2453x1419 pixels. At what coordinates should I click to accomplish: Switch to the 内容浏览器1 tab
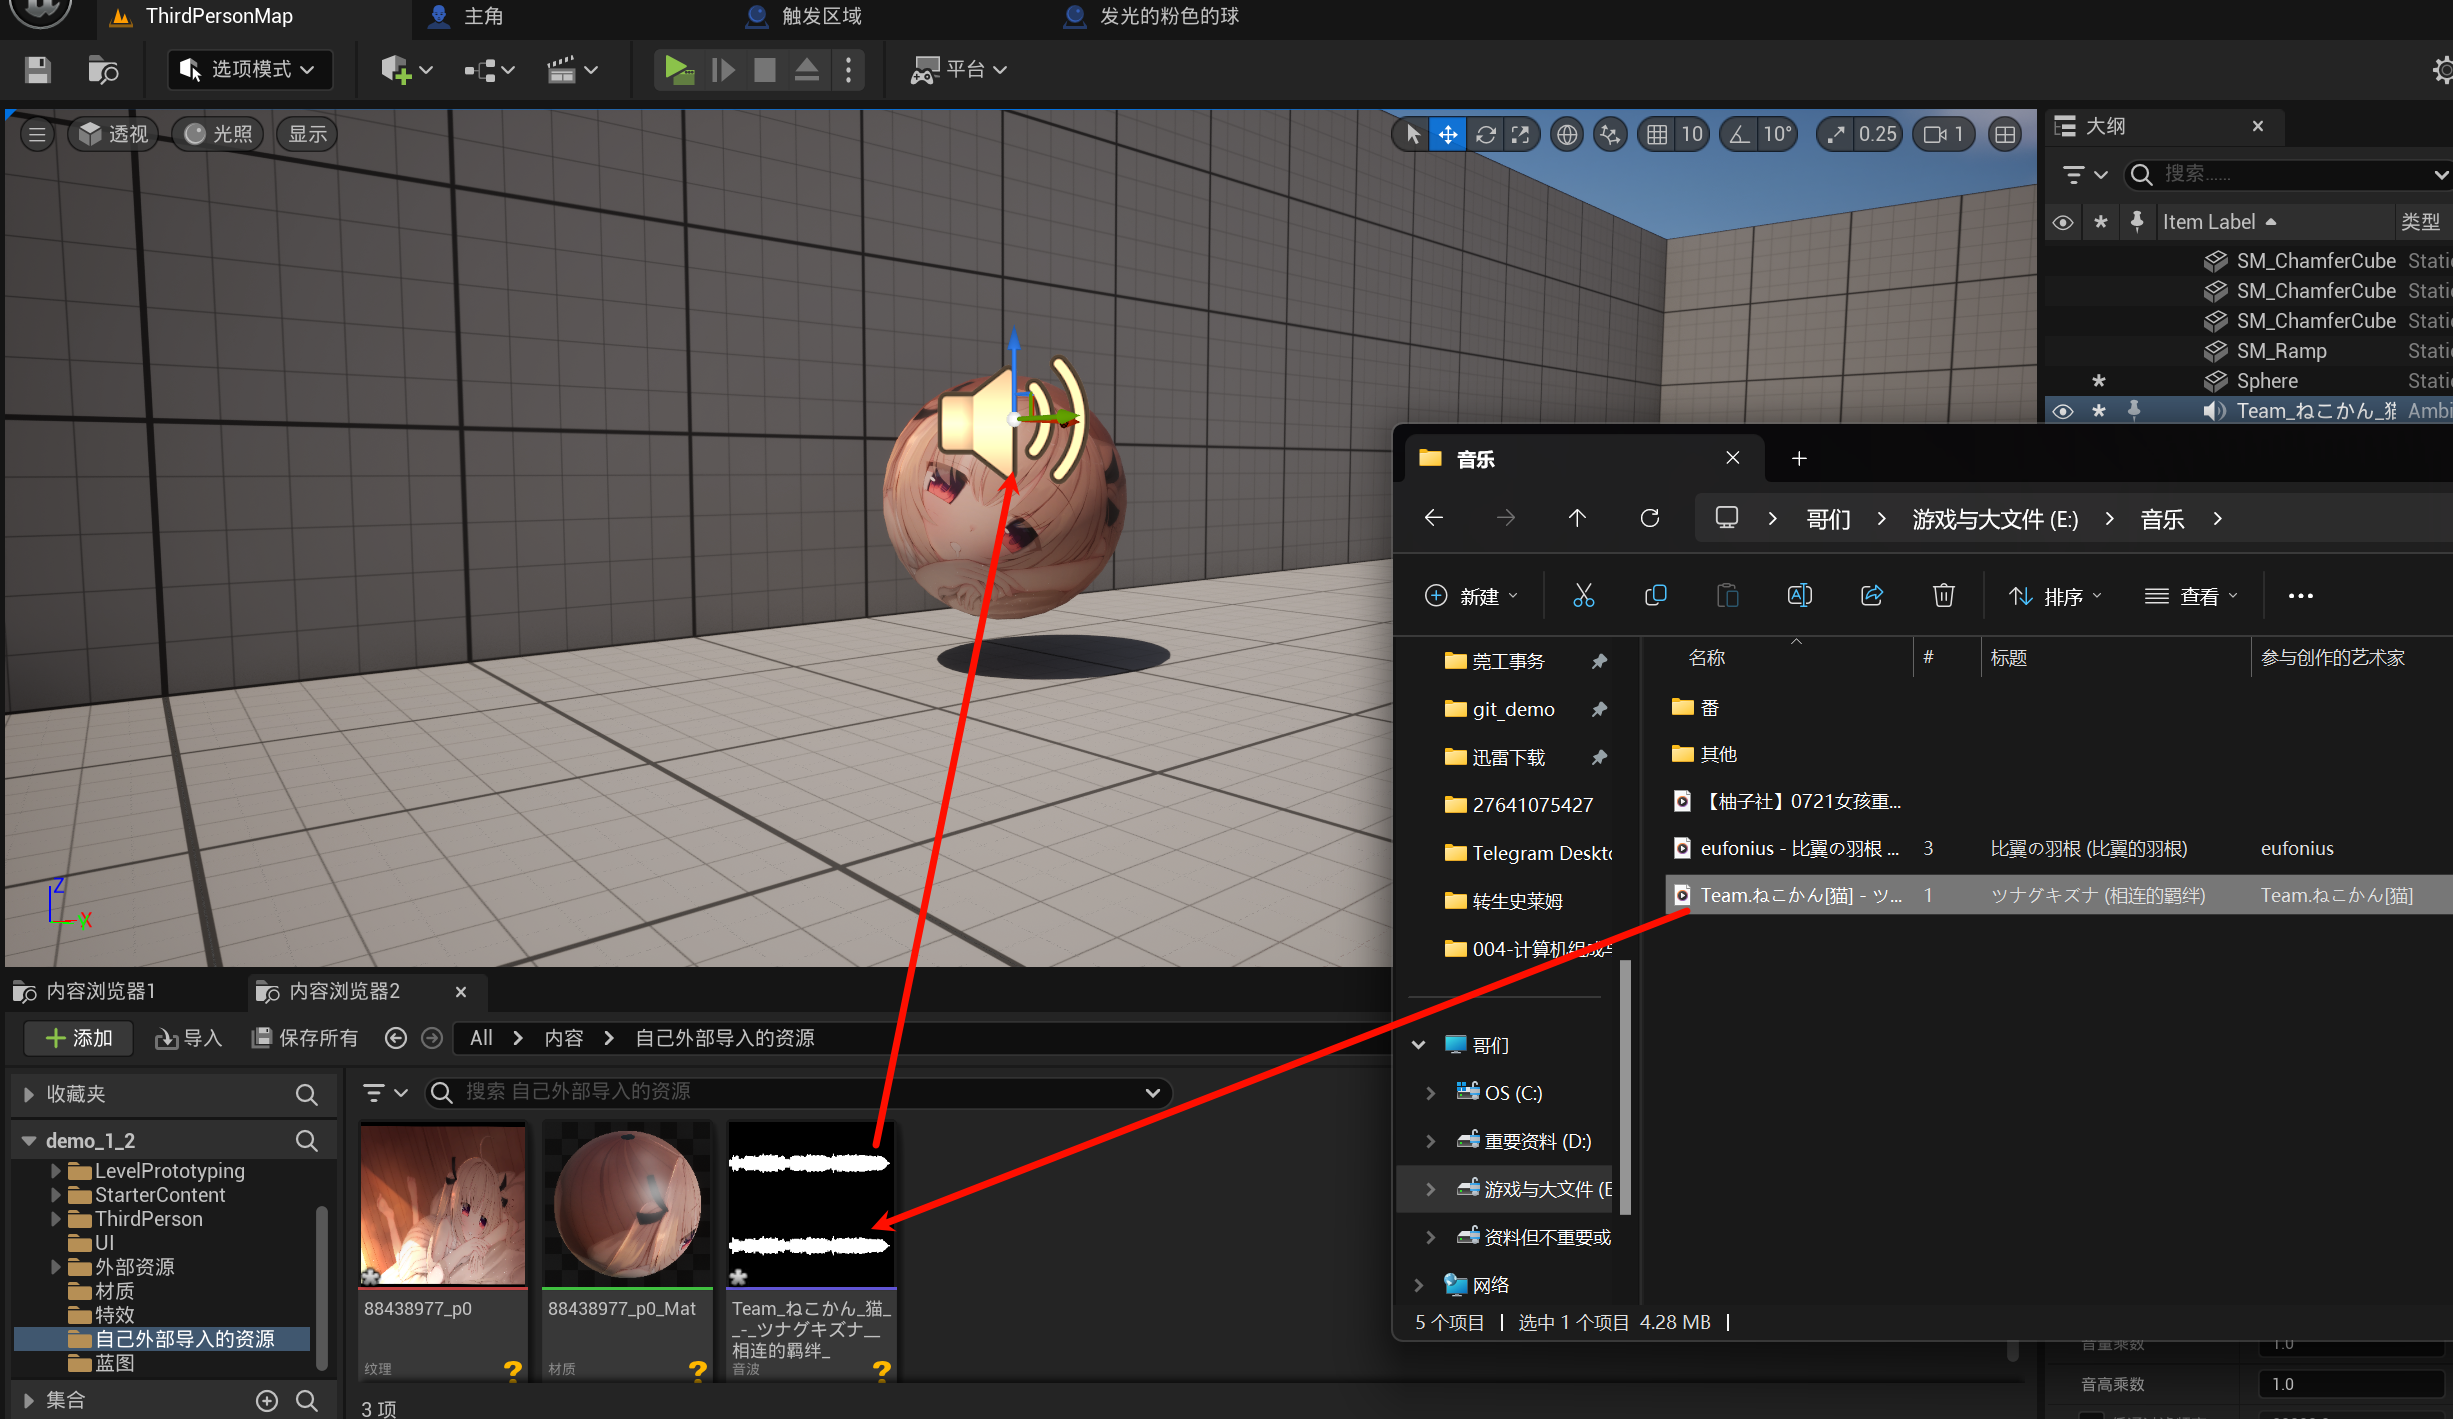click(x=100, y=991)
